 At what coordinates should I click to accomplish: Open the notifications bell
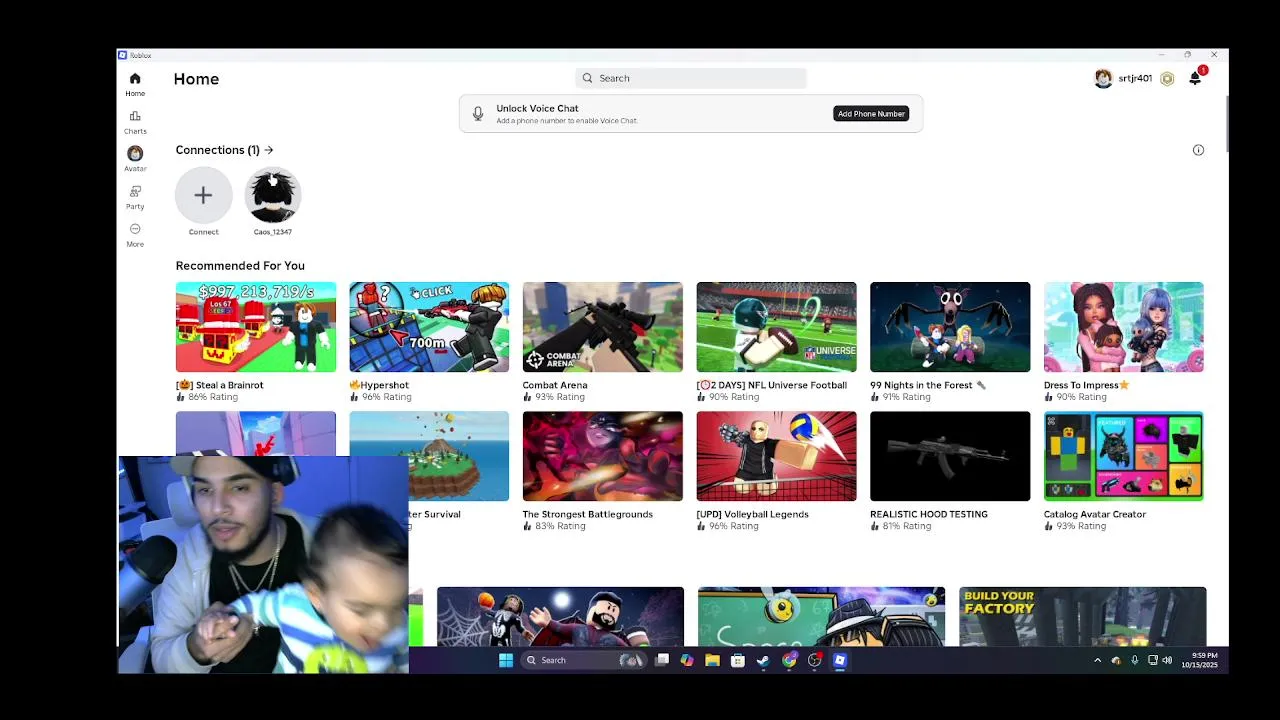tap(1195, 79)
